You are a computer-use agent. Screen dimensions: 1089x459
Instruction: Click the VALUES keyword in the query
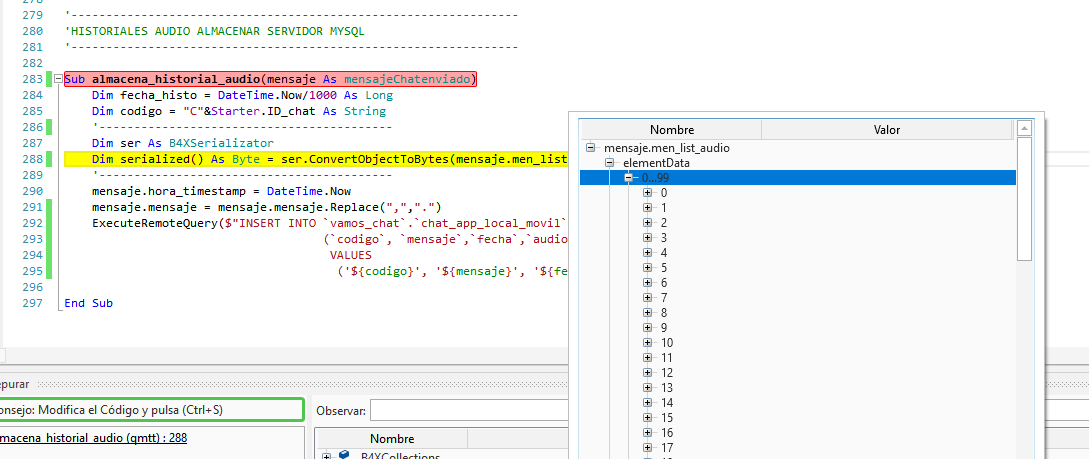click(x=351, y=255)
